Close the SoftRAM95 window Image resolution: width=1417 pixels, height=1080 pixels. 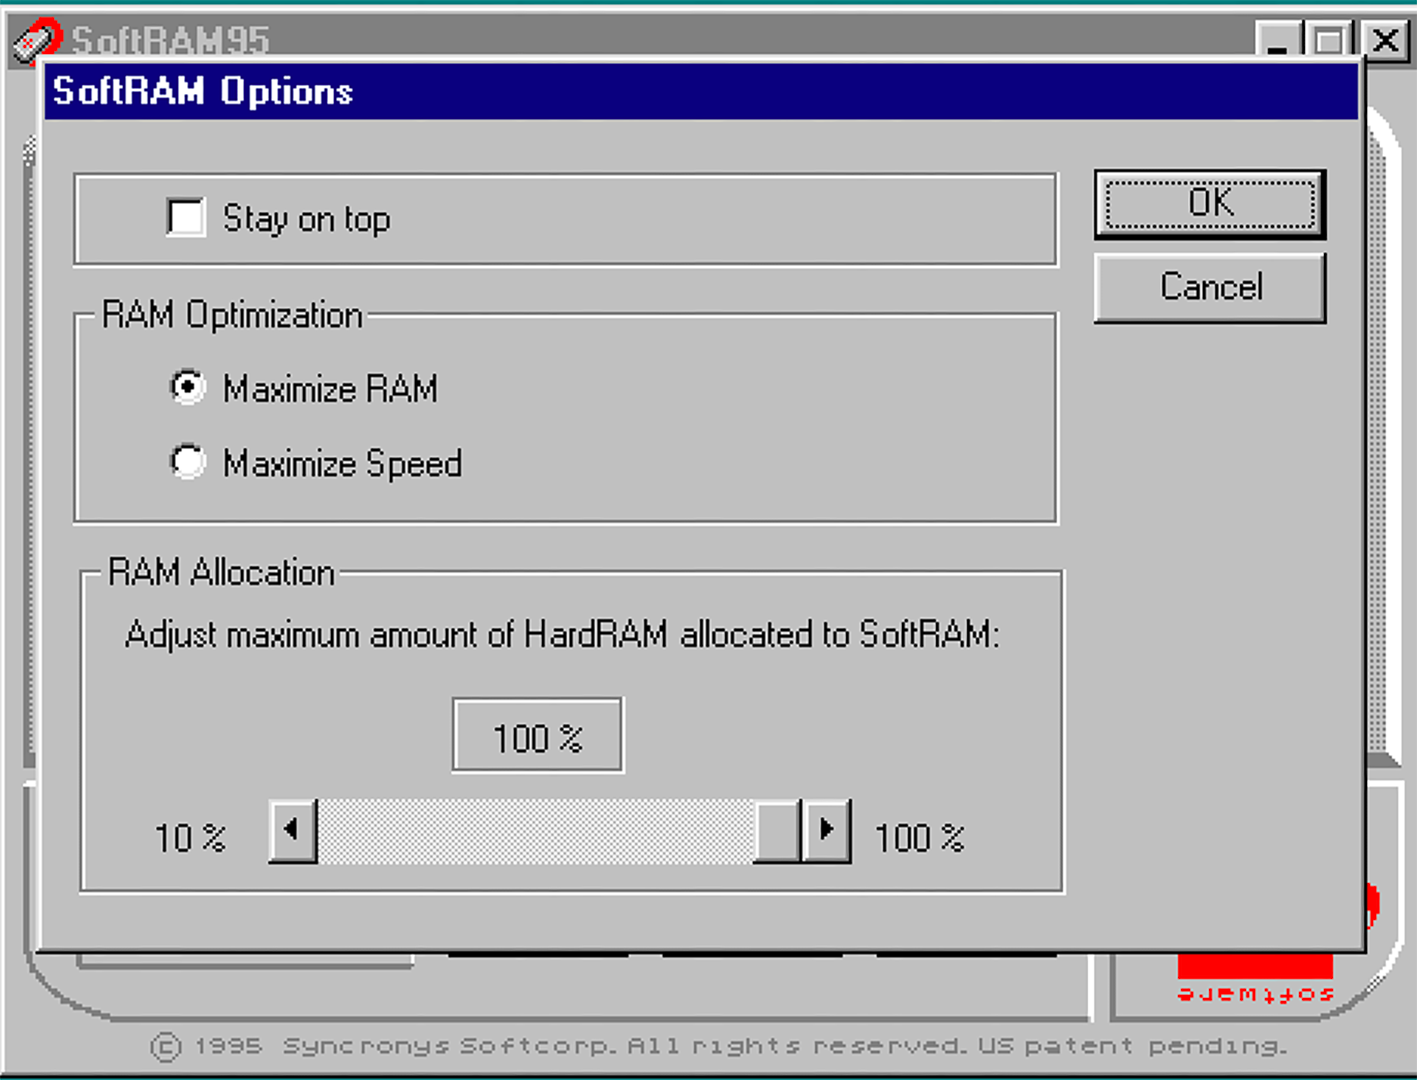pos(1386,41)
